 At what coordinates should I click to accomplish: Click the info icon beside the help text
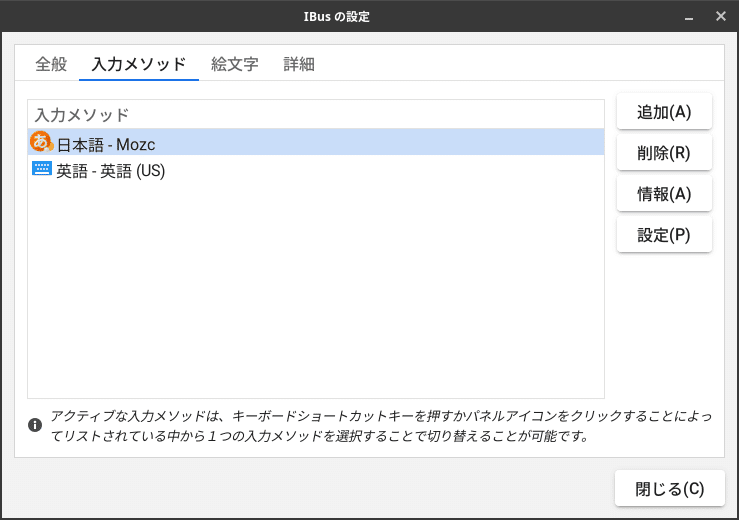point(35,425)
